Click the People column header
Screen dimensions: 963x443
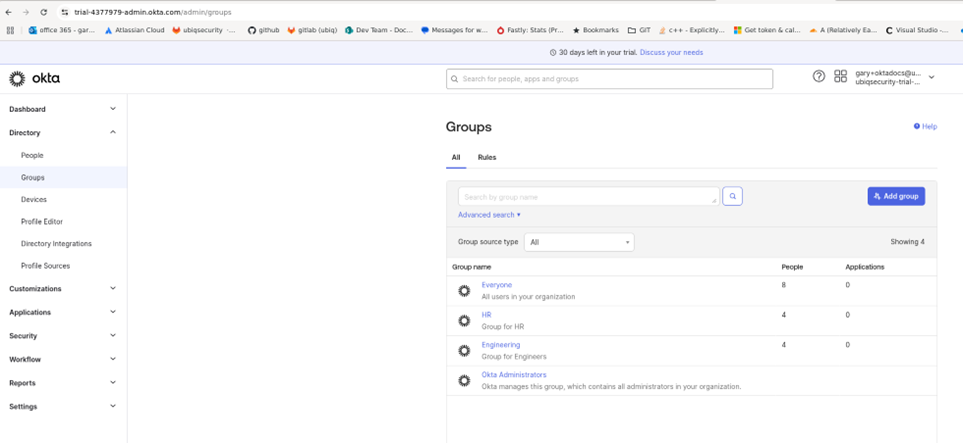792,267
